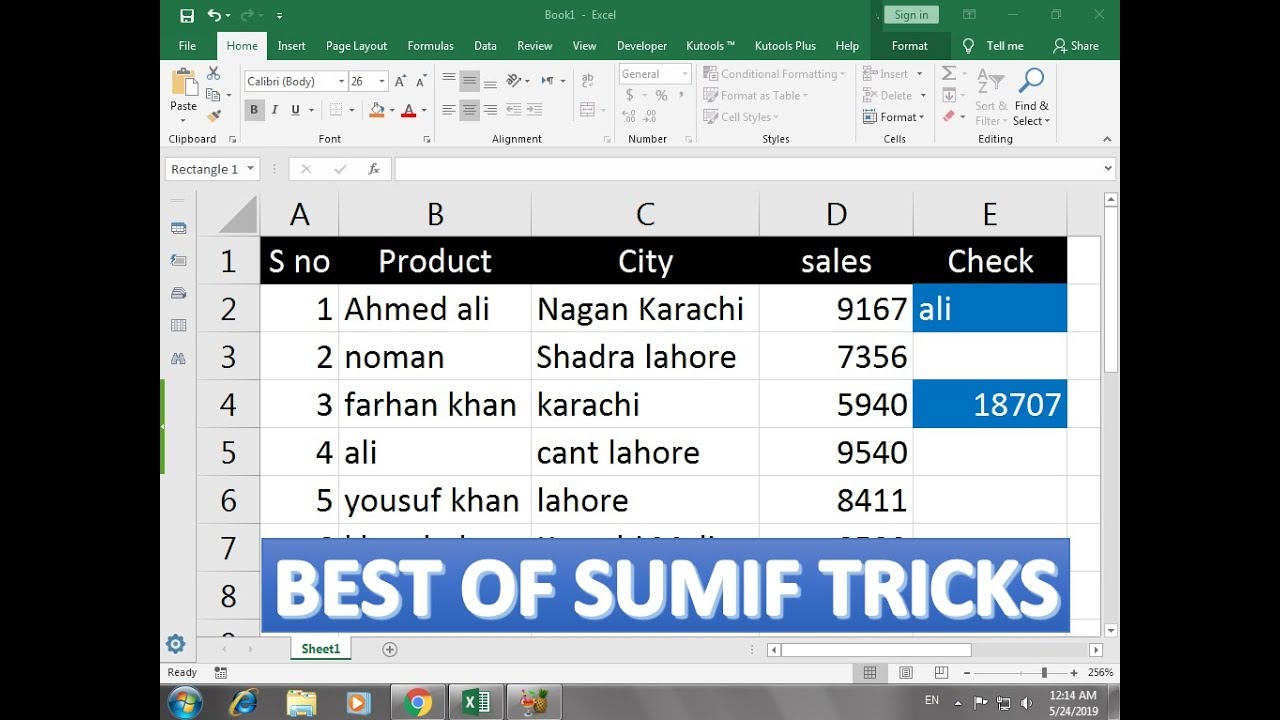Click the zoom slider handle

pos(1044,673)
